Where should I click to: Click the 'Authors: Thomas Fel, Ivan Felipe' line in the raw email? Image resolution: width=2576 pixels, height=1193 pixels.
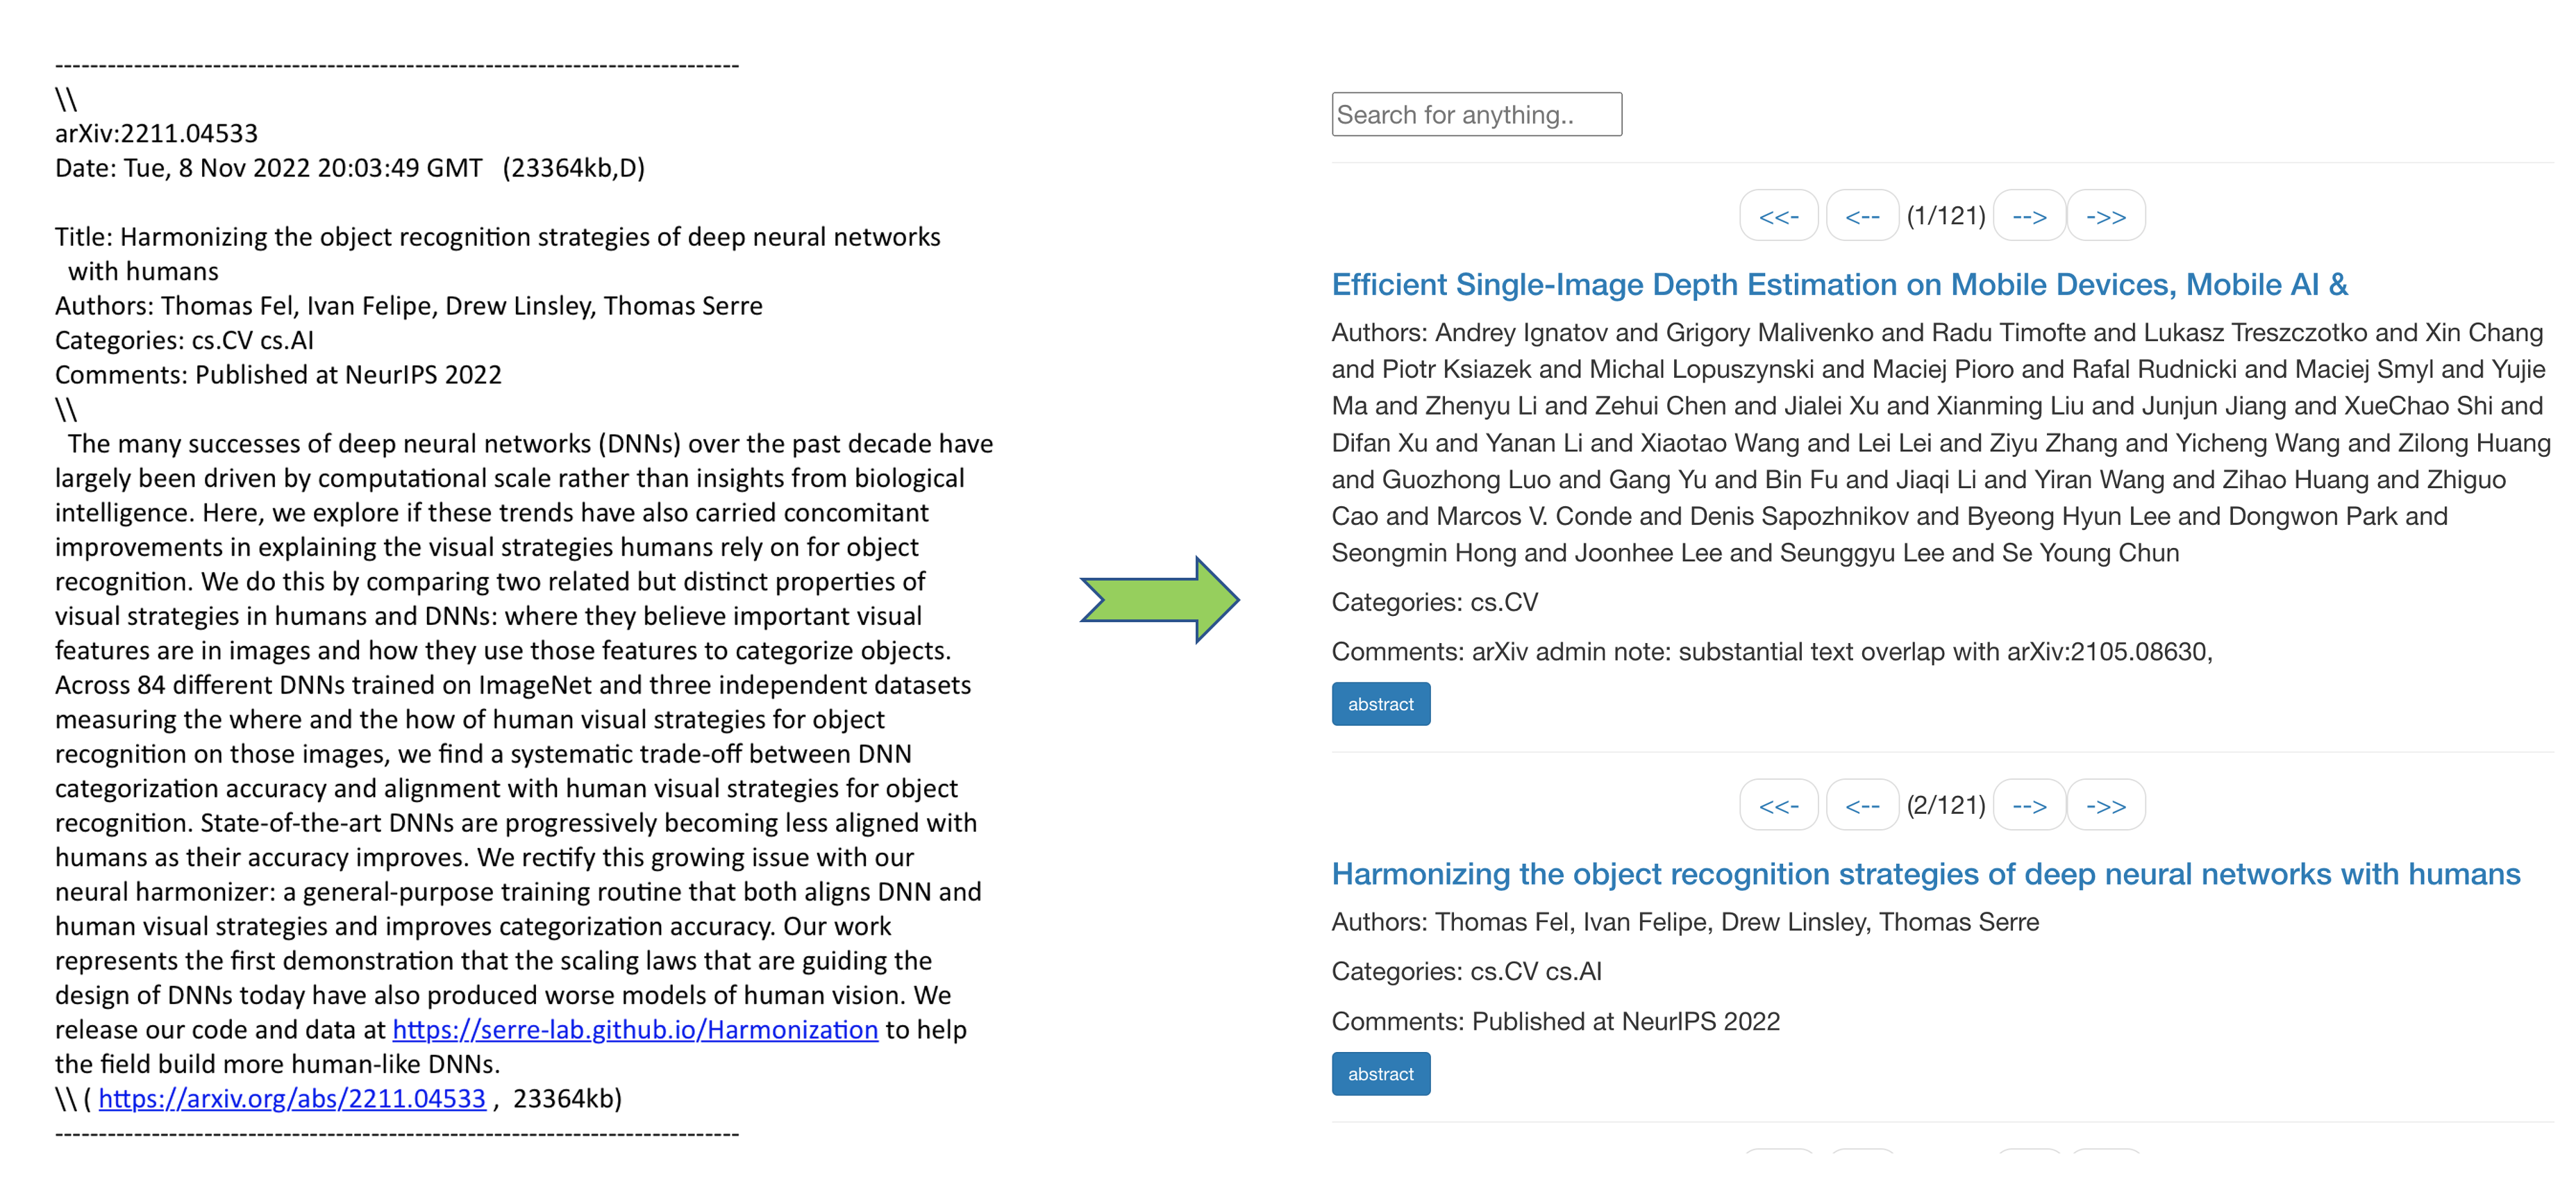[408, 306]
